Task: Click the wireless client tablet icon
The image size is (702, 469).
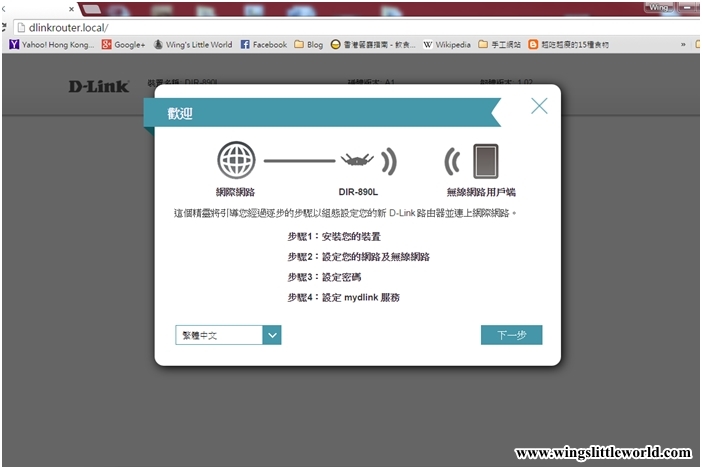Action: tap(485, 160)
